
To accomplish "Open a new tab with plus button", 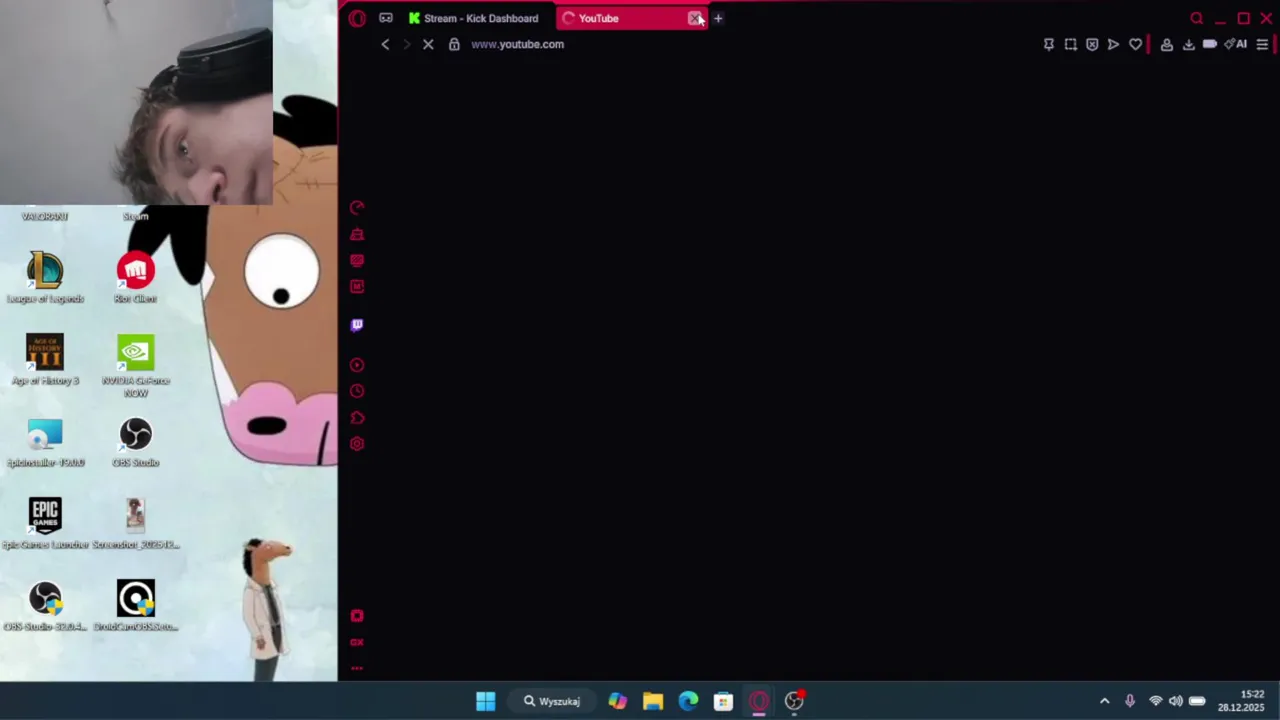I will coord(718,18).
